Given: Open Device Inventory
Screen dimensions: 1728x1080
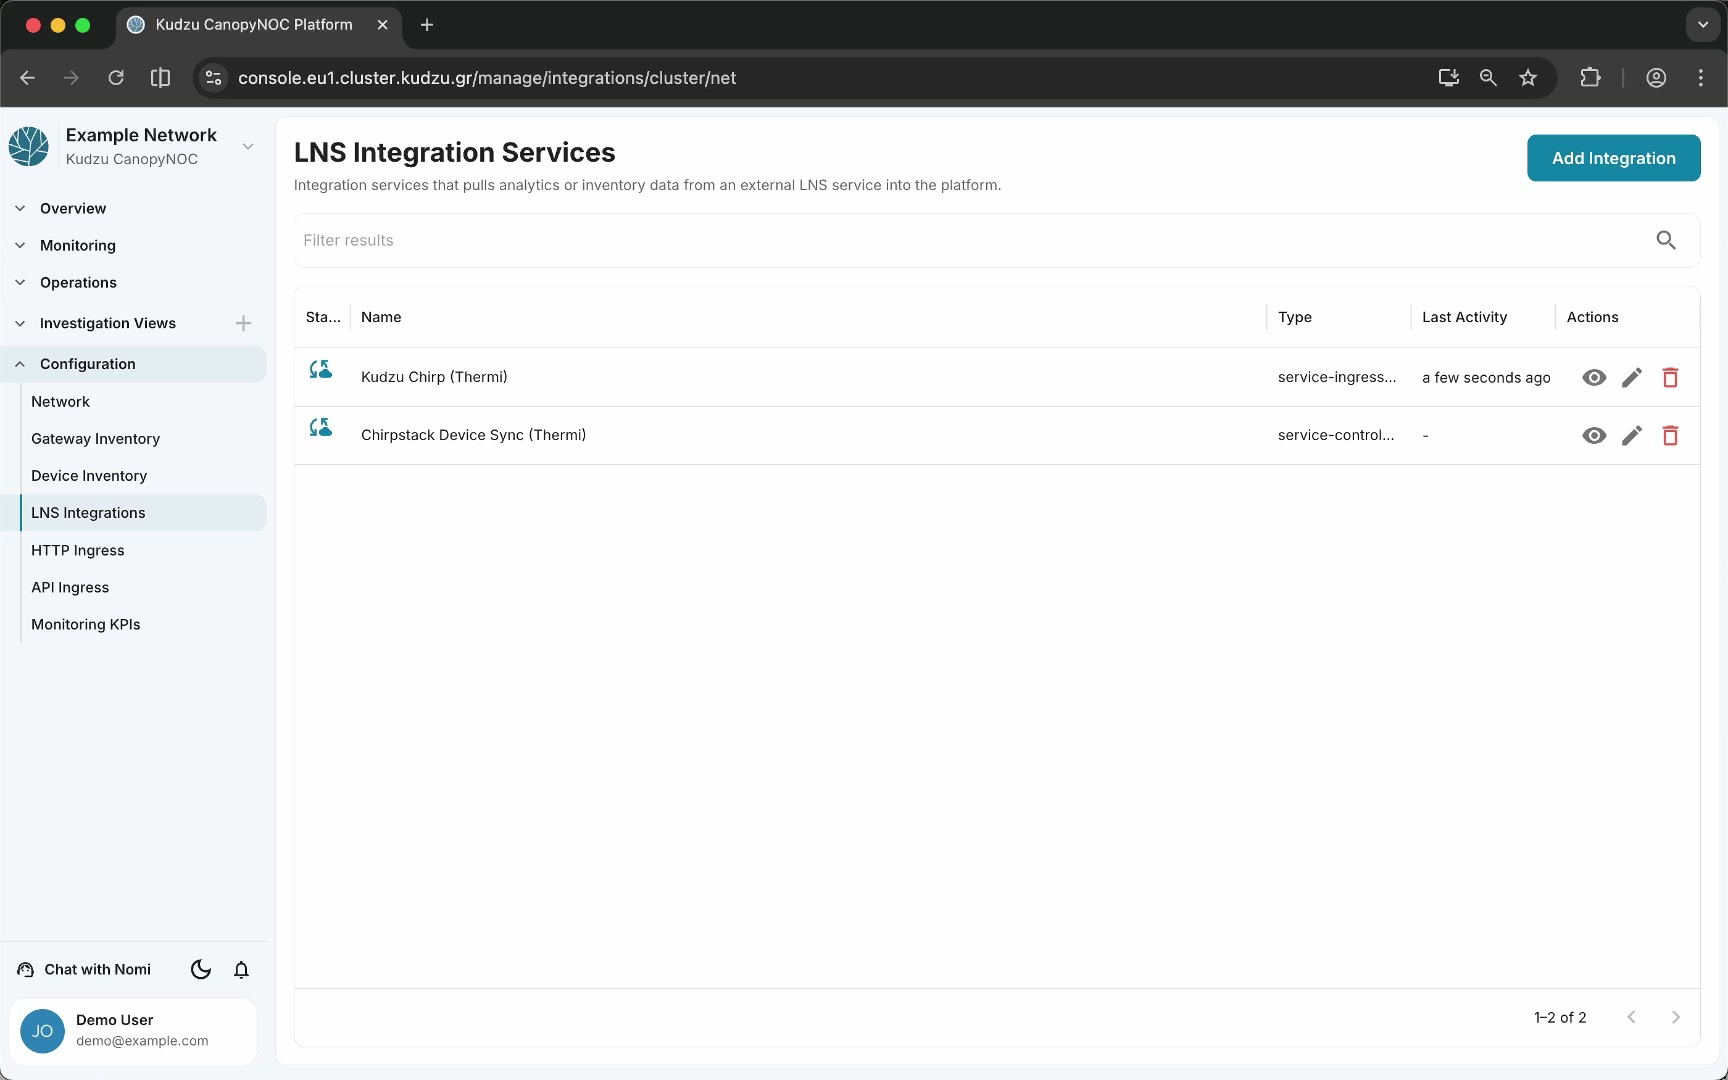Looking at the screenshot, I should tap(89, 475).
